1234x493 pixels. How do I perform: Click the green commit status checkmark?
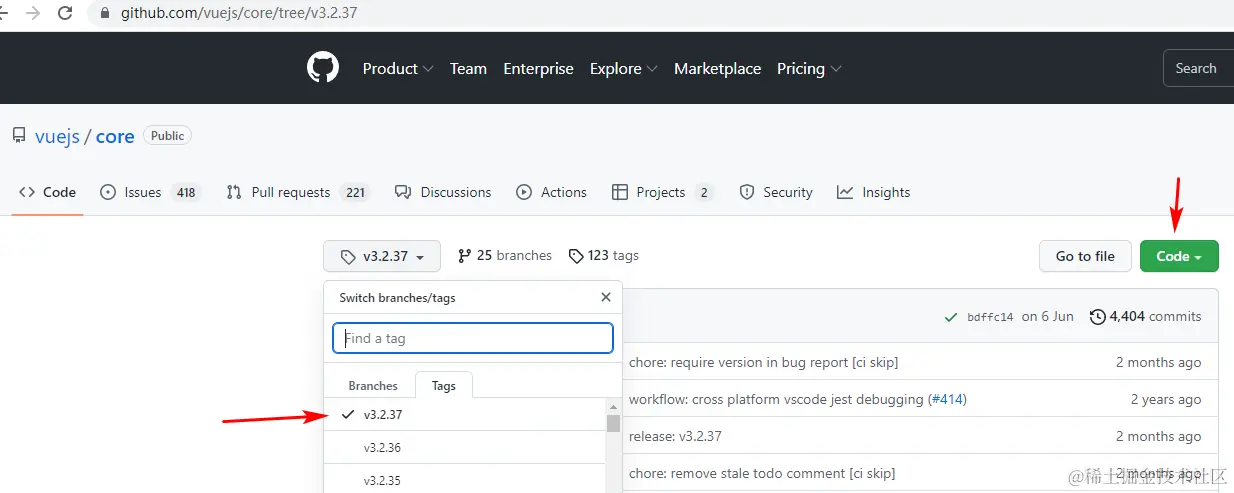951,317
